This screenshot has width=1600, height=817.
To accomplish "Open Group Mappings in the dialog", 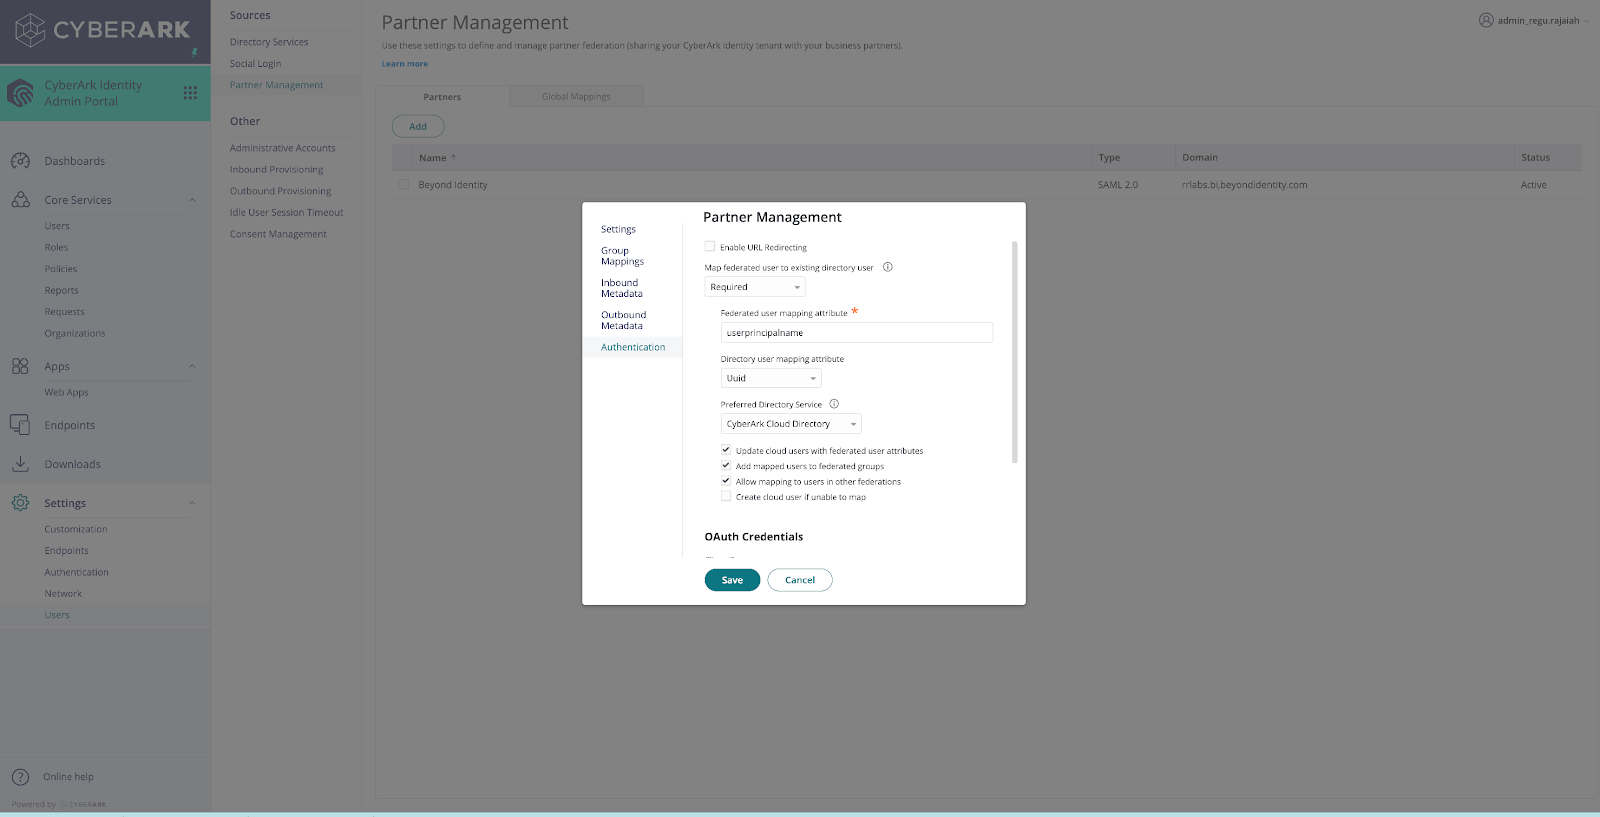I will (x=622, y=256).
